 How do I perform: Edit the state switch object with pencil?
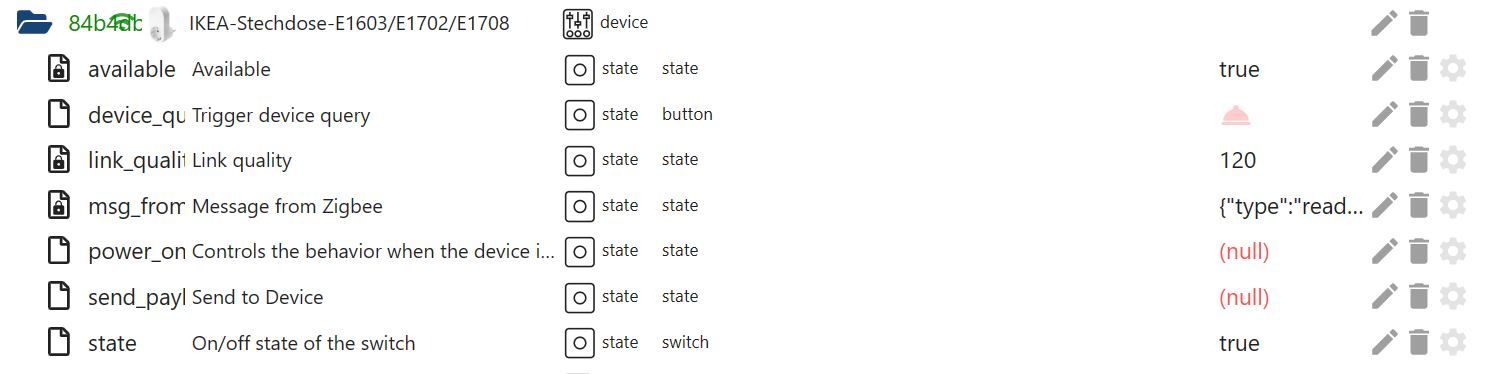pos(1384,343)
